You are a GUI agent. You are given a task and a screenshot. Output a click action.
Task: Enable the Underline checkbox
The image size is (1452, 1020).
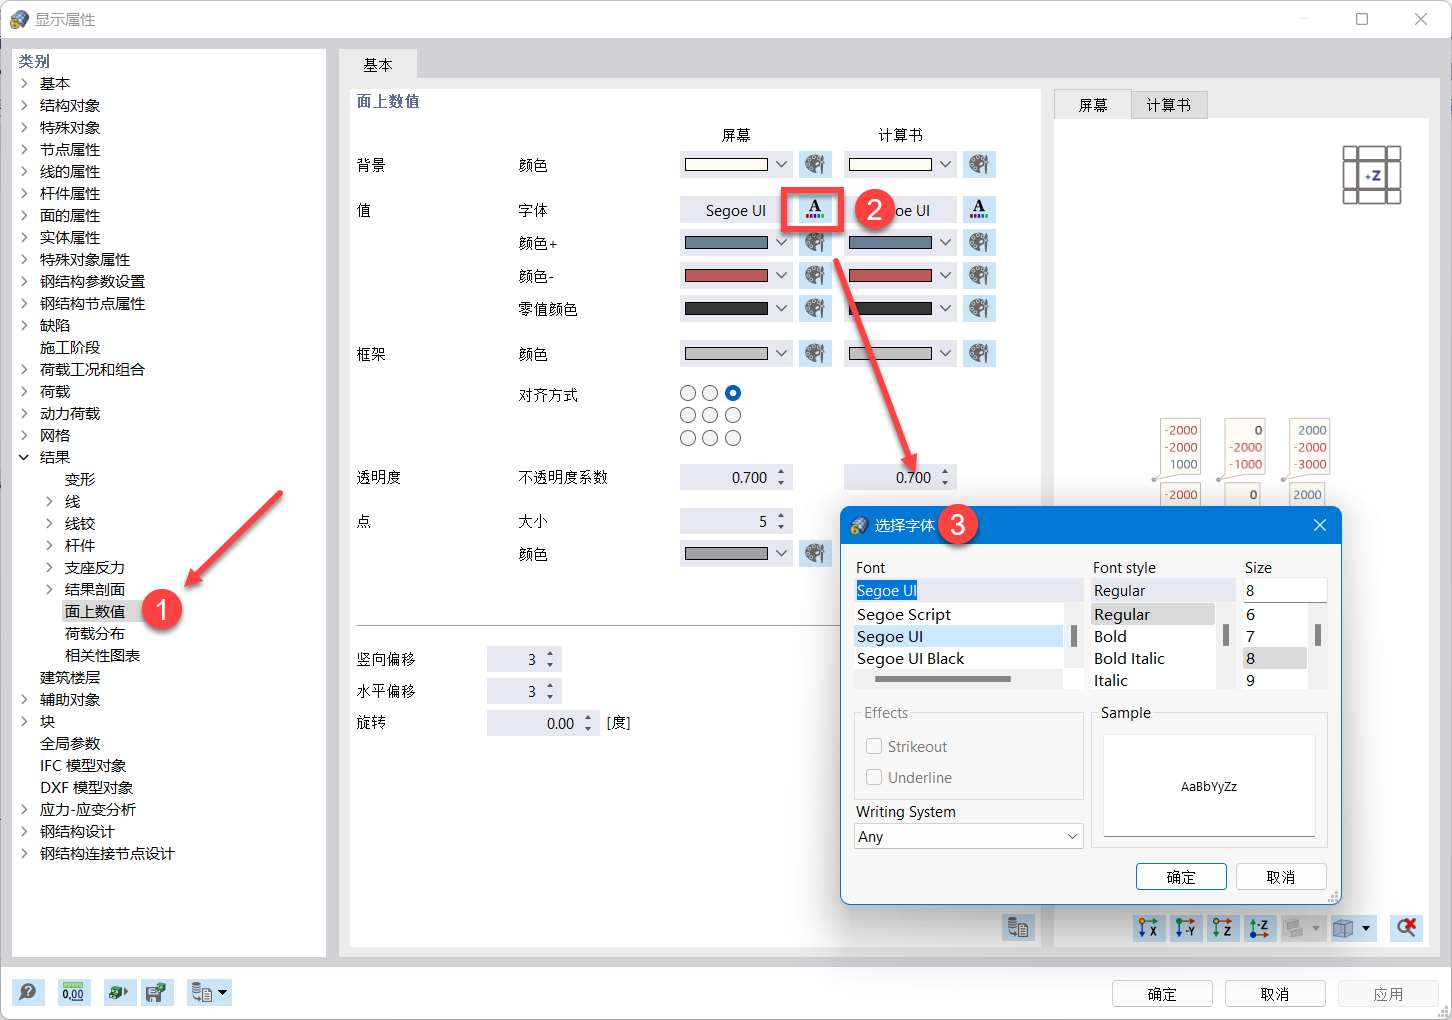[875, 777]
